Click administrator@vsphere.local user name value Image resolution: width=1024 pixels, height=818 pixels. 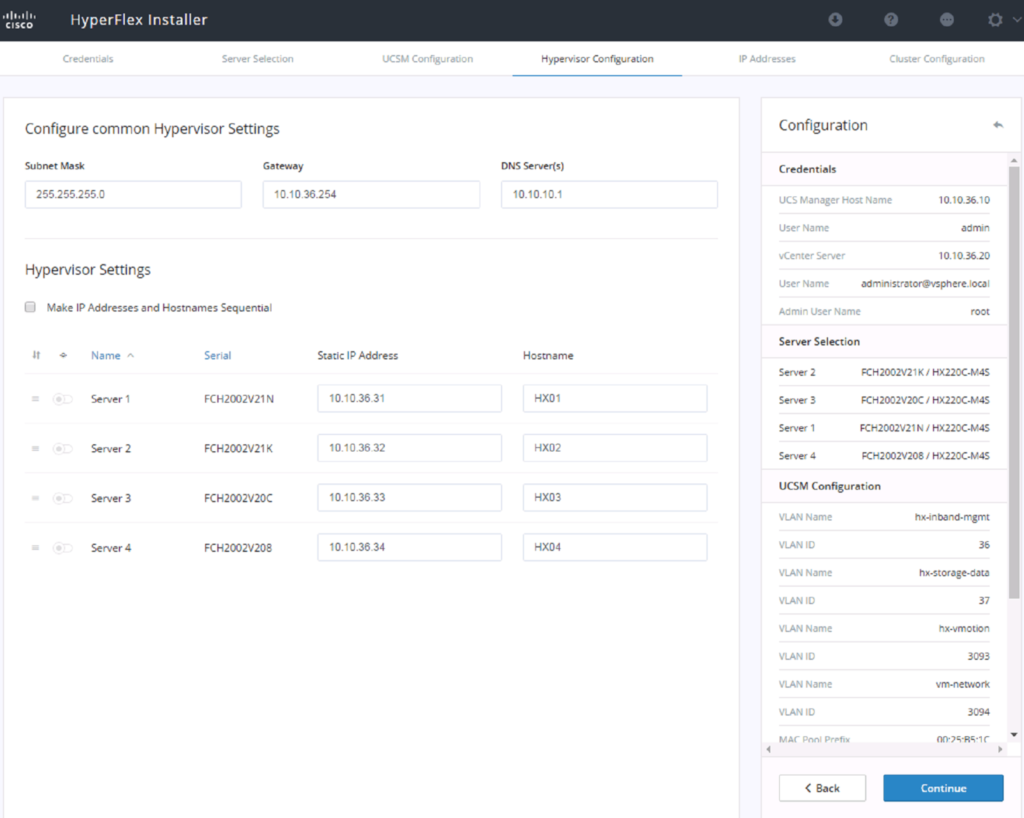(x=925, y=283)
